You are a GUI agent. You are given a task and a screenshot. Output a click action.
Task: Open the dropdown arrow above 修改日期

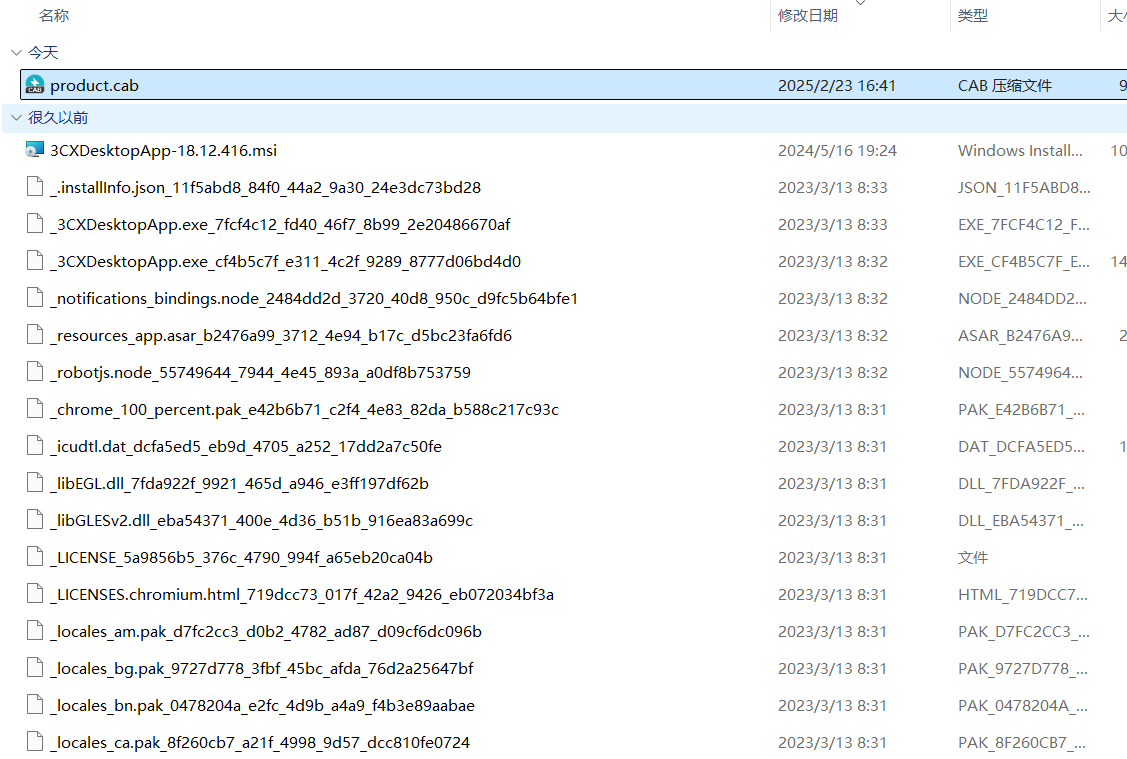pyautogui.click(x=860, y=3)
